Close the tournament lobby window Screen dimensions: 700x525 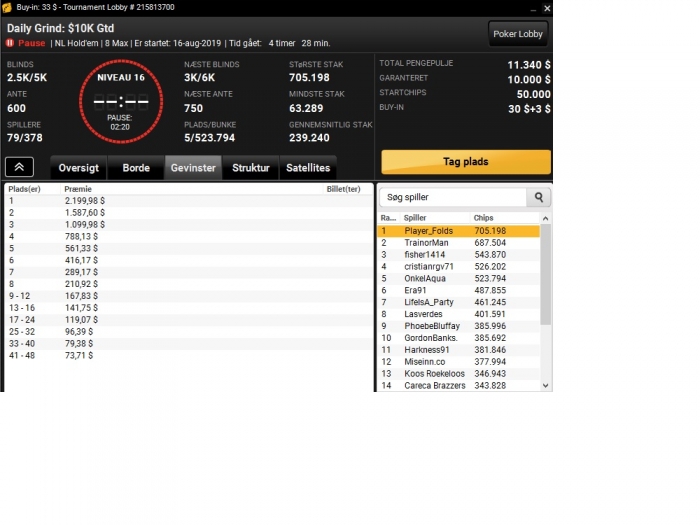pyautogui.click(x=547, y=8)
